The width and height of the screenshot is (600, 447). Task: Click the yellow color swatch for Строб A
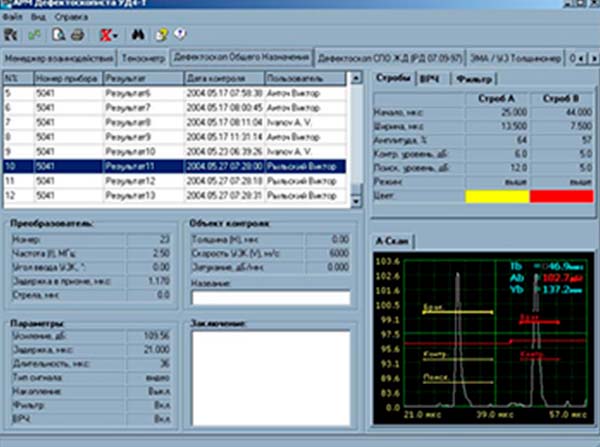point(497,198)
